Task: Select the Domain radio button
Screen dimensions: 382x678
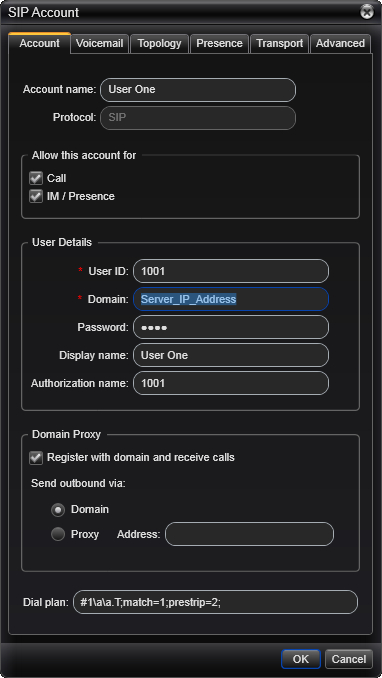Action: click(58, 510)
